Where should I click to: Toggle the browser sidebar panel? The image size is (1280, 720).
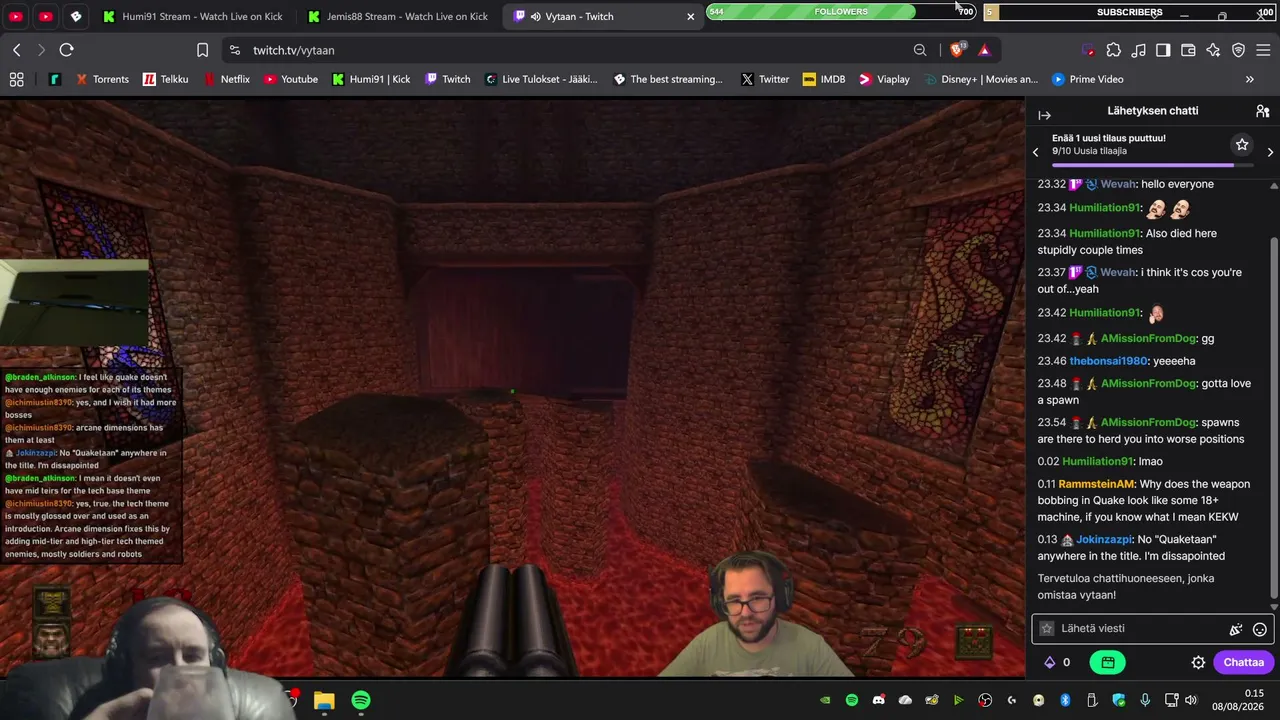click(x=1163, y=50)
